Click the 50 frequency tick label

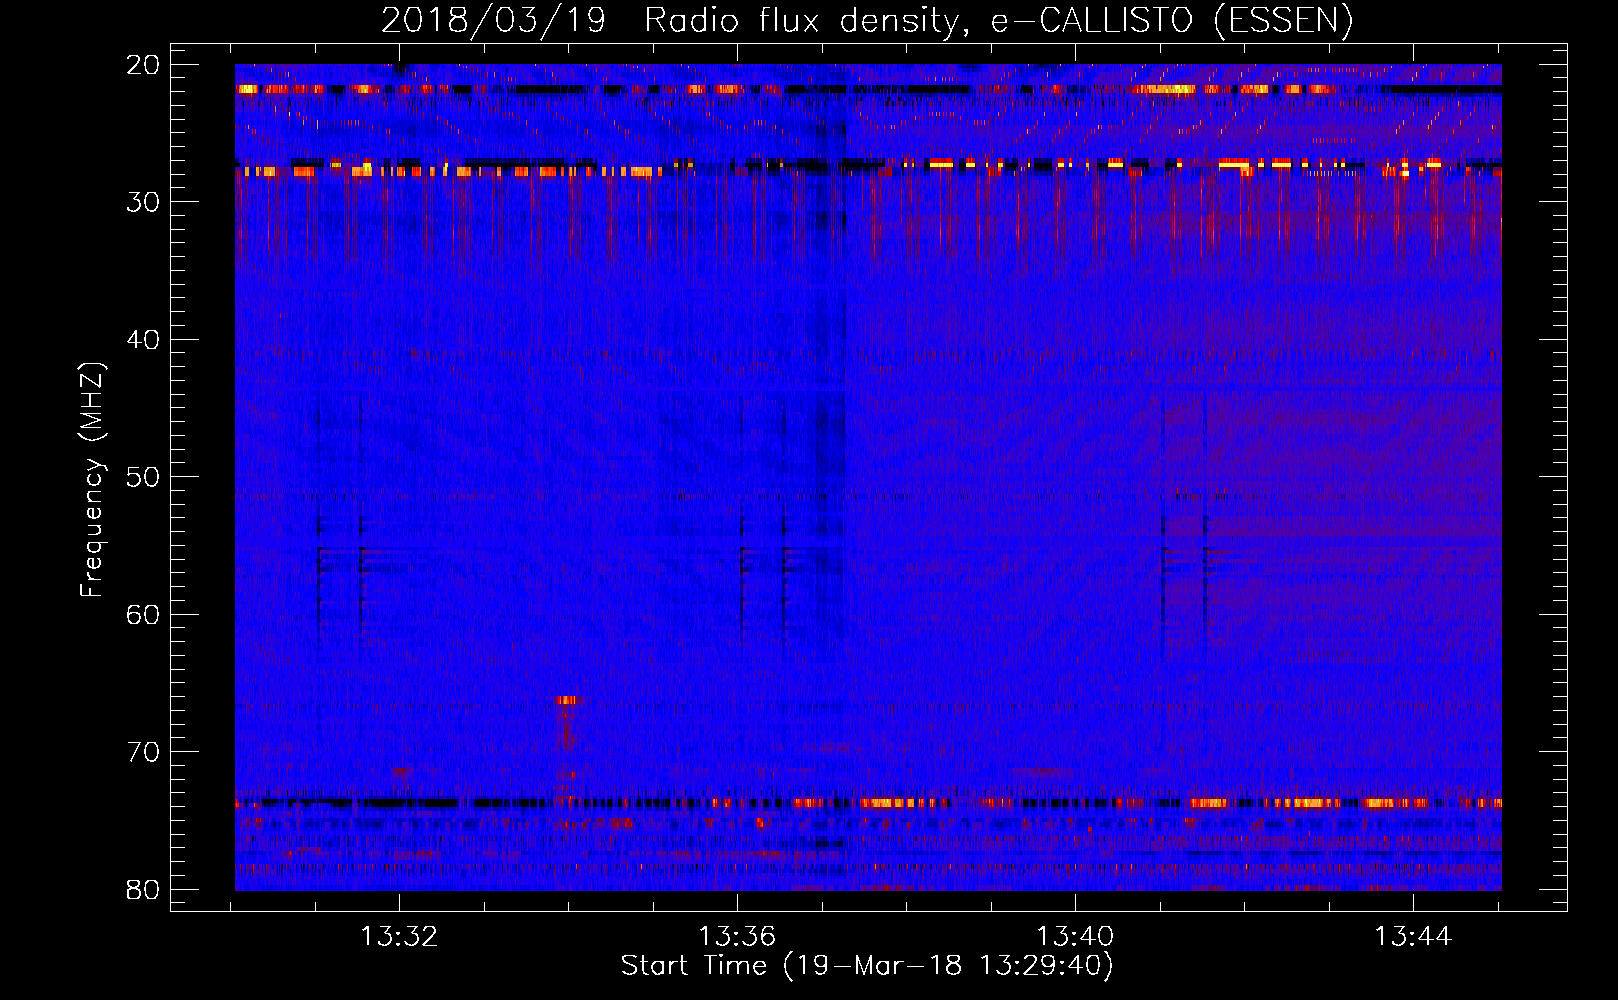(144, 477)
